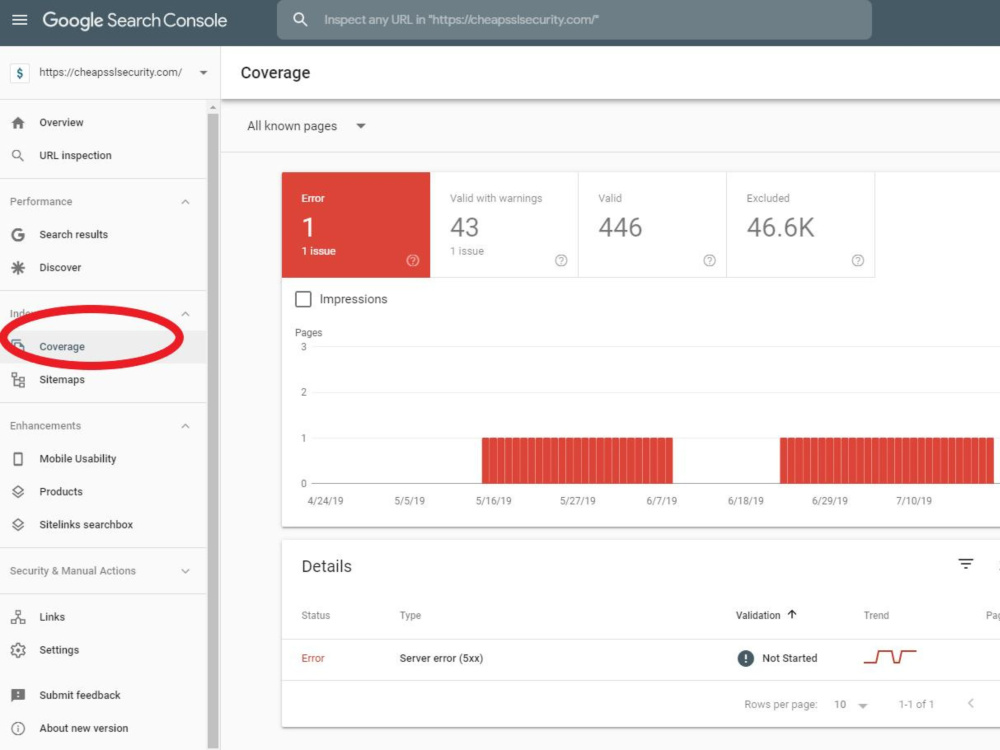Open help icon on the Excluded card
The width and height of the screenshot is (1000, 750).
[x=858, y=260]
